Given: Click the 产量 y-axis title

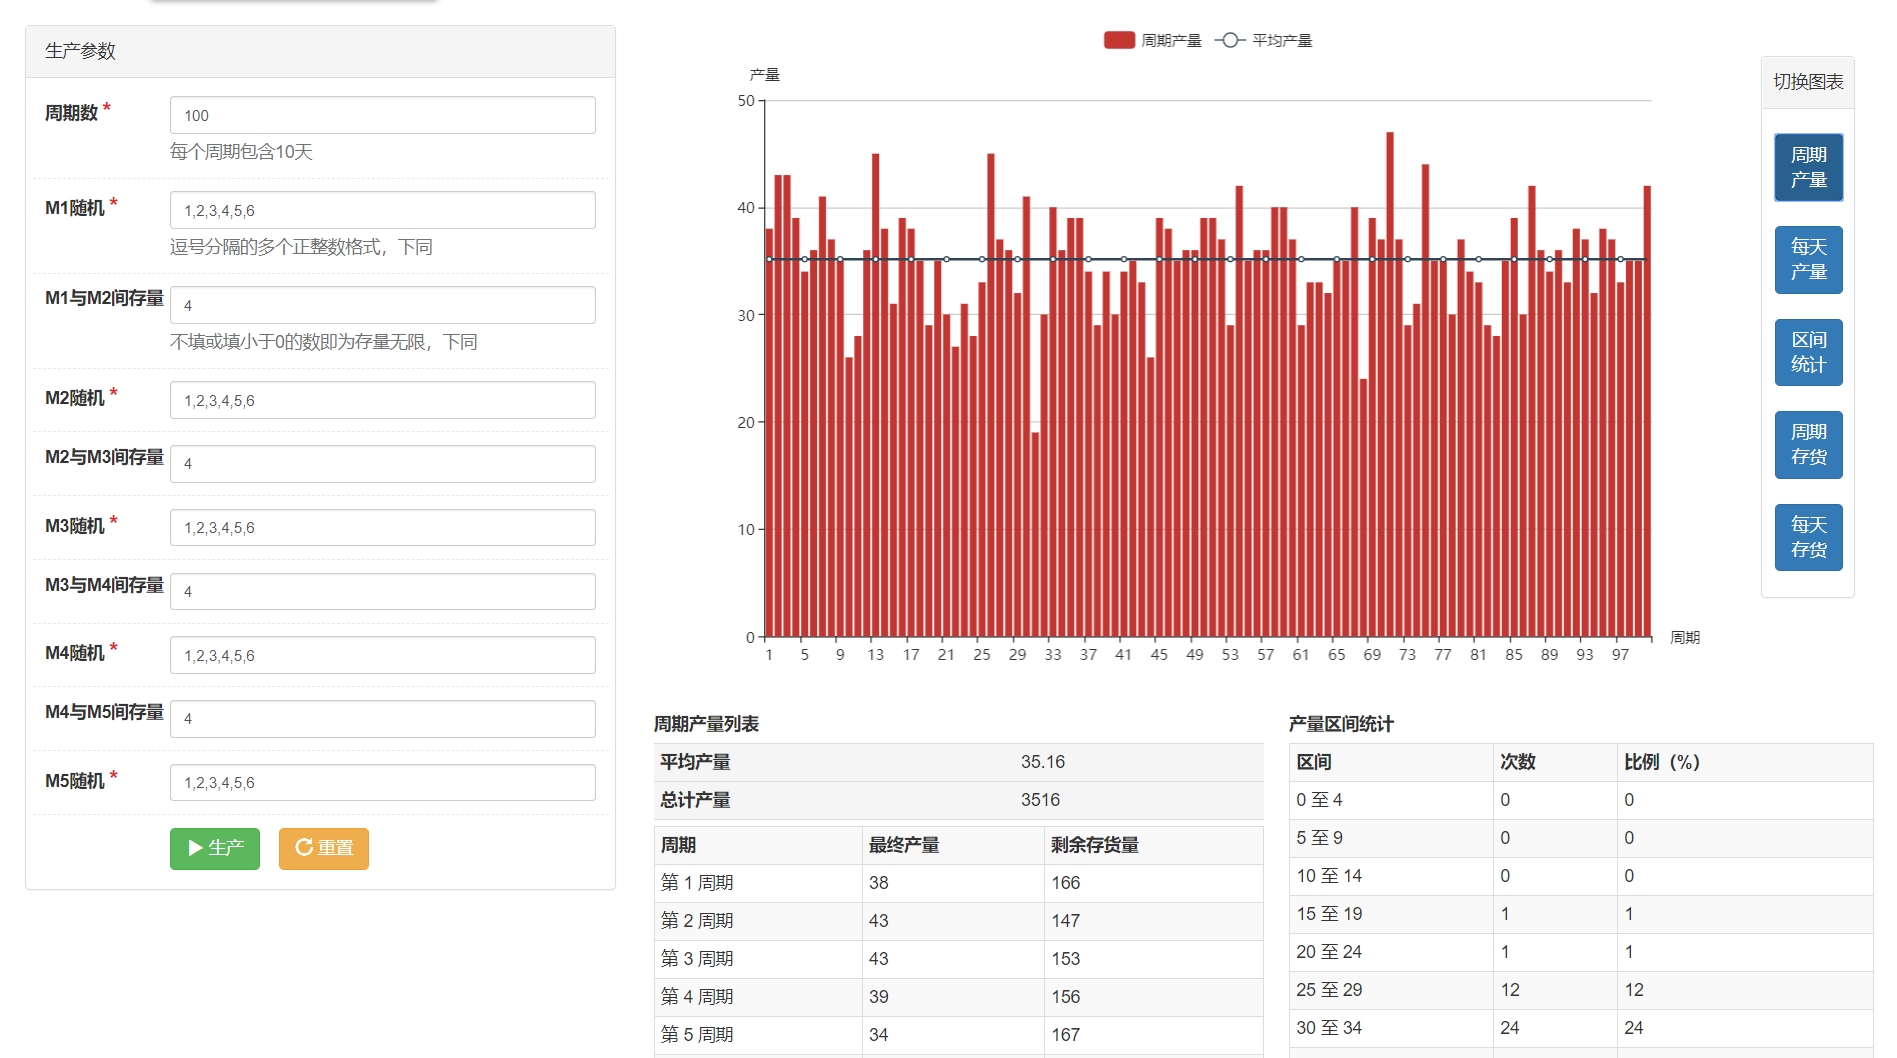Looking at the screenshot, I should pyautogui.click(x=765, y=75).
